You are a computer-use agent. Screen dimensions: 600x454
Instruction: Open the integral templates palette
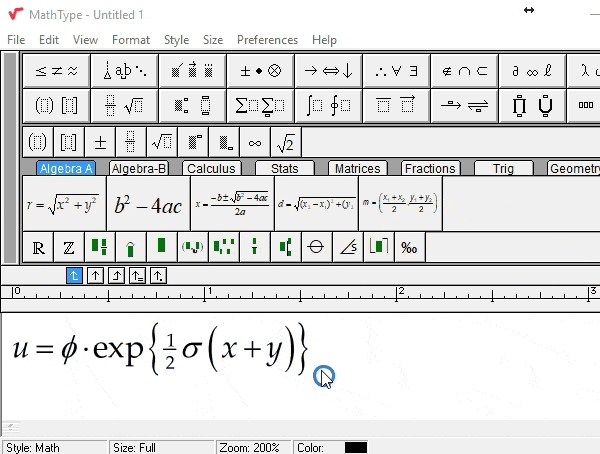[x=328, y=106]
